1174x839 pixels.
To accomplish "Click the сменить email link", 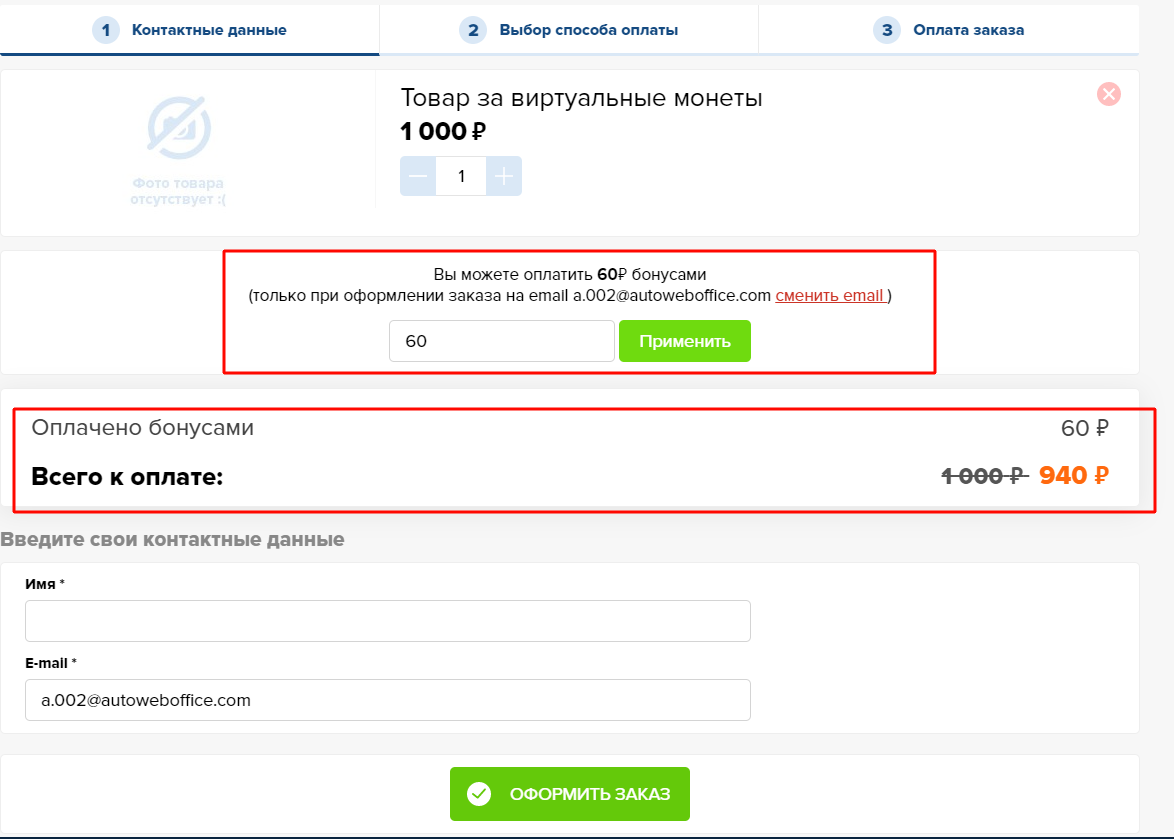I will click(x=830, y=296).
